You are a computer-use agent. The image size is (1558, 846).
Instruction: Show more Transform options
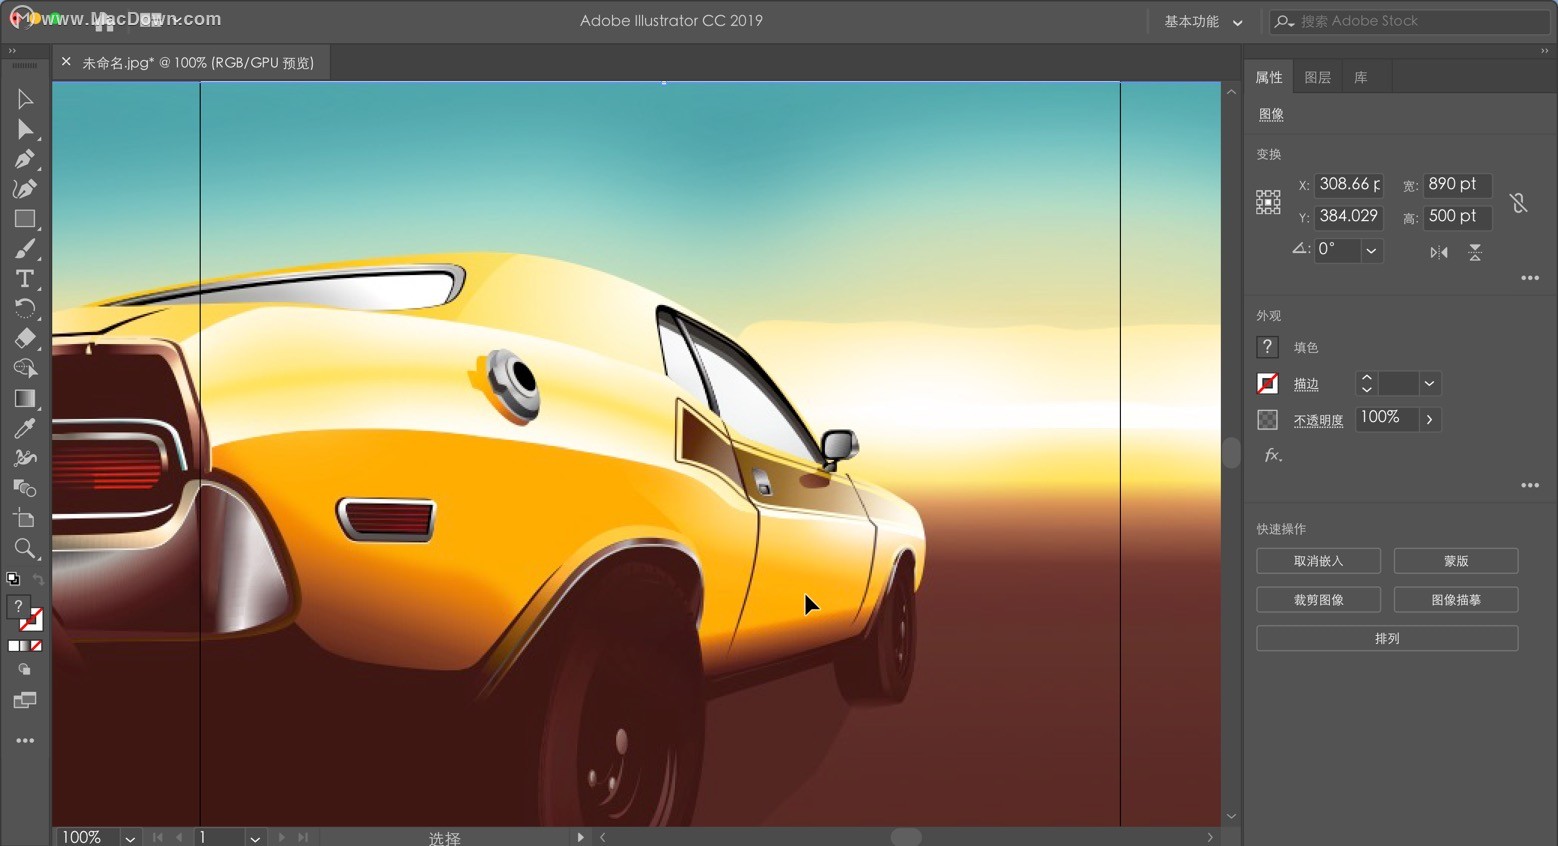tap(1530, 278)
